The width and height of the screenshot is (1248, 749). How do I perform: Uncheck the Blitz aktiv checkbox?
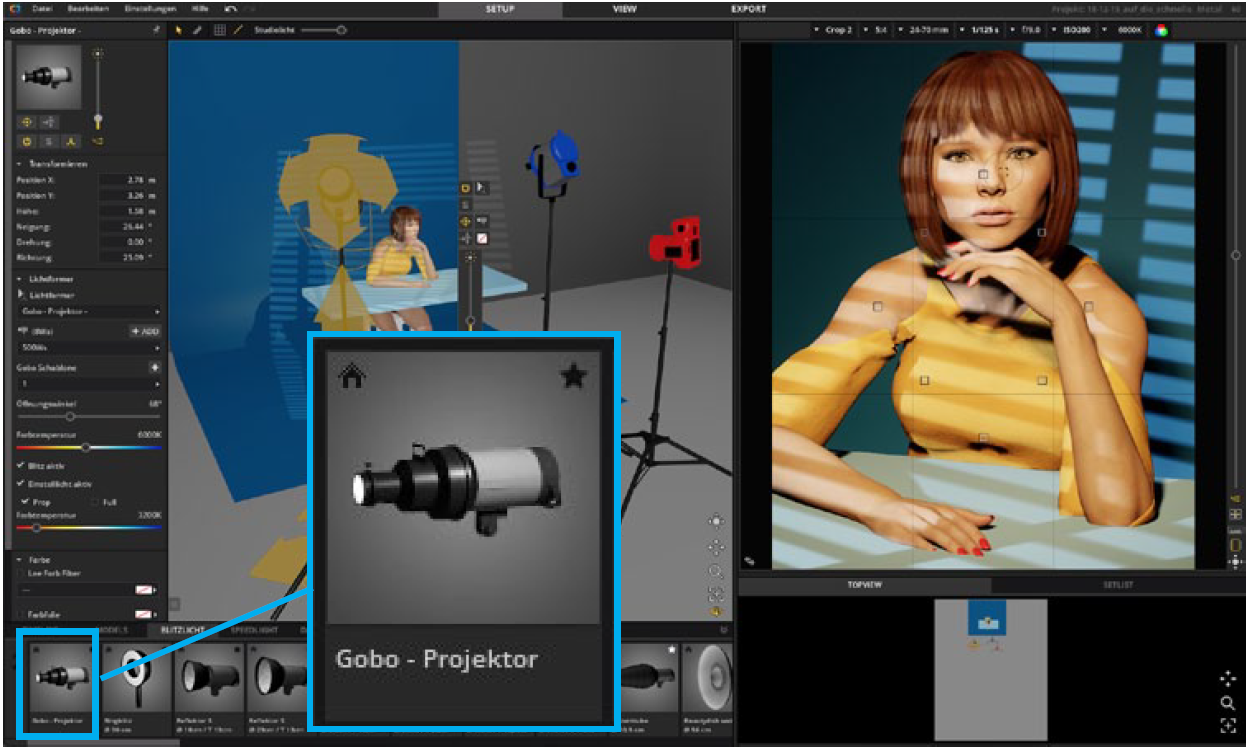tap(22, 466)
